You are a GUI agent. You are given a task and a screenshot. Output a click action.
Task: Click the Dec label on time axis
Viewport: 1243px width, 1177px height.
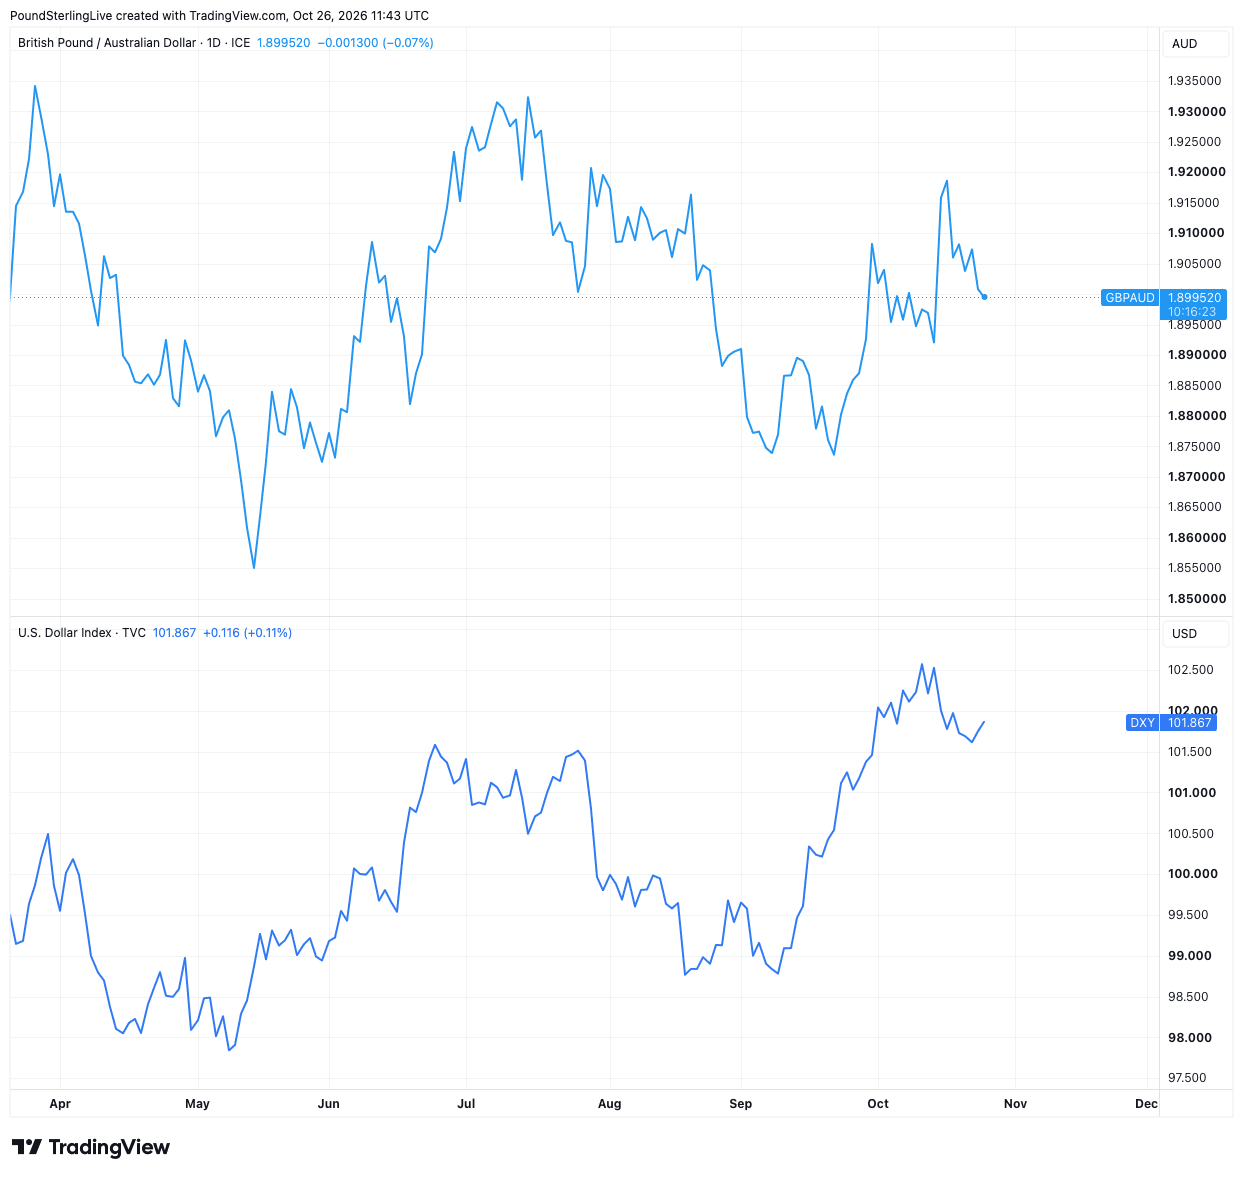tap(1147, 1104)
